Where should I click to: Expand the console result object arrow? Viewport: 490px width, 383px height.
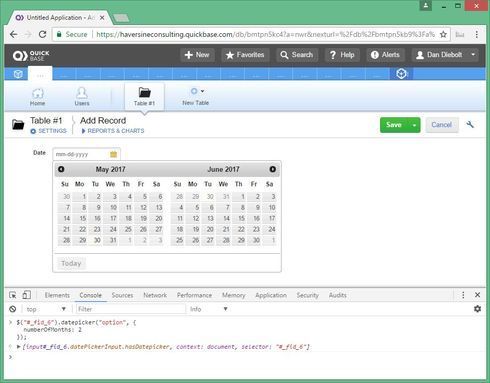pos(19,347)
